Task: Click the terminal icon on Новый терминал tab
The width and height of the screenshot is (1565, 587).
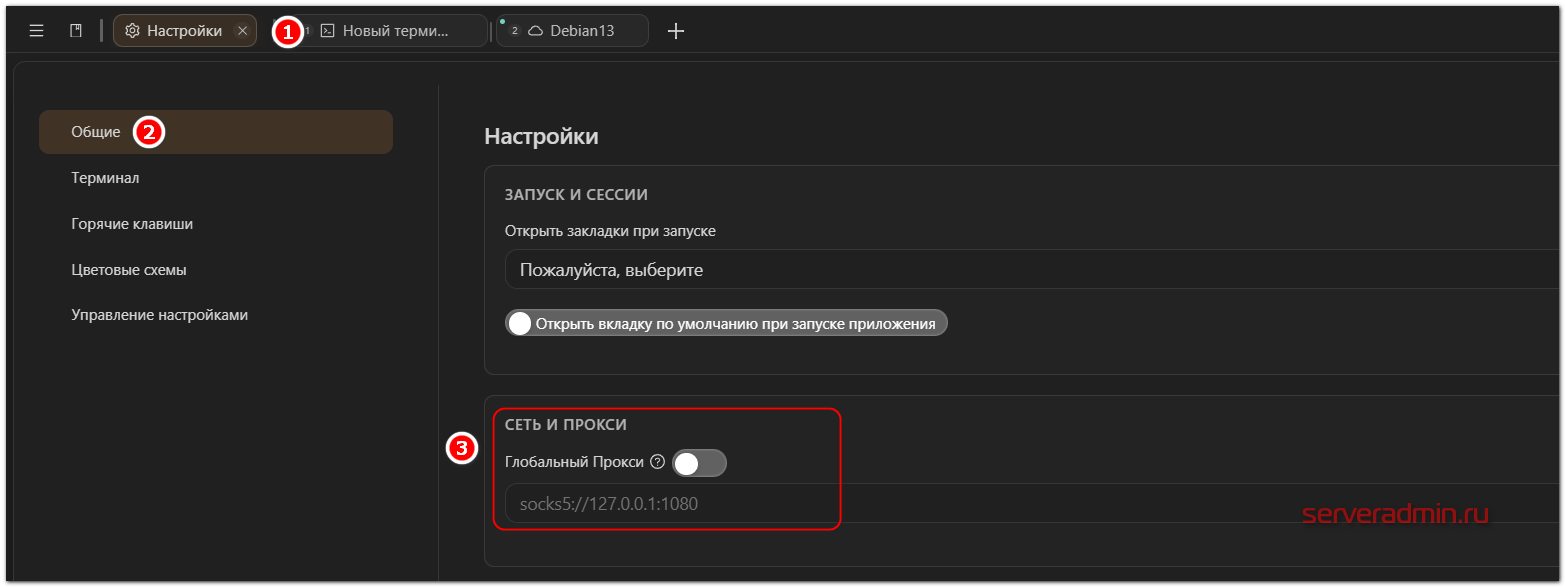Action: tap(327, 31)
